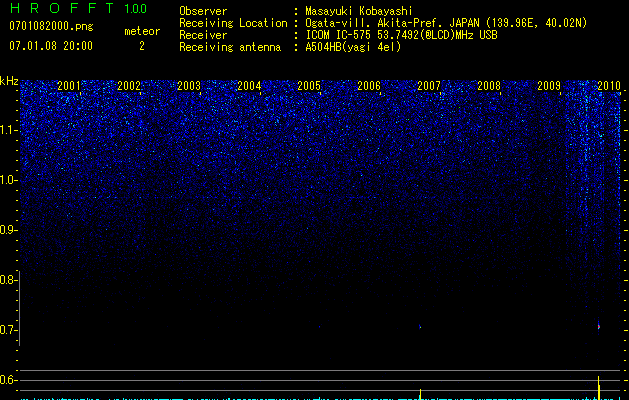
Task: Click the antenna text A504HB(yagi 4el)
Action: tap(353, 47)
